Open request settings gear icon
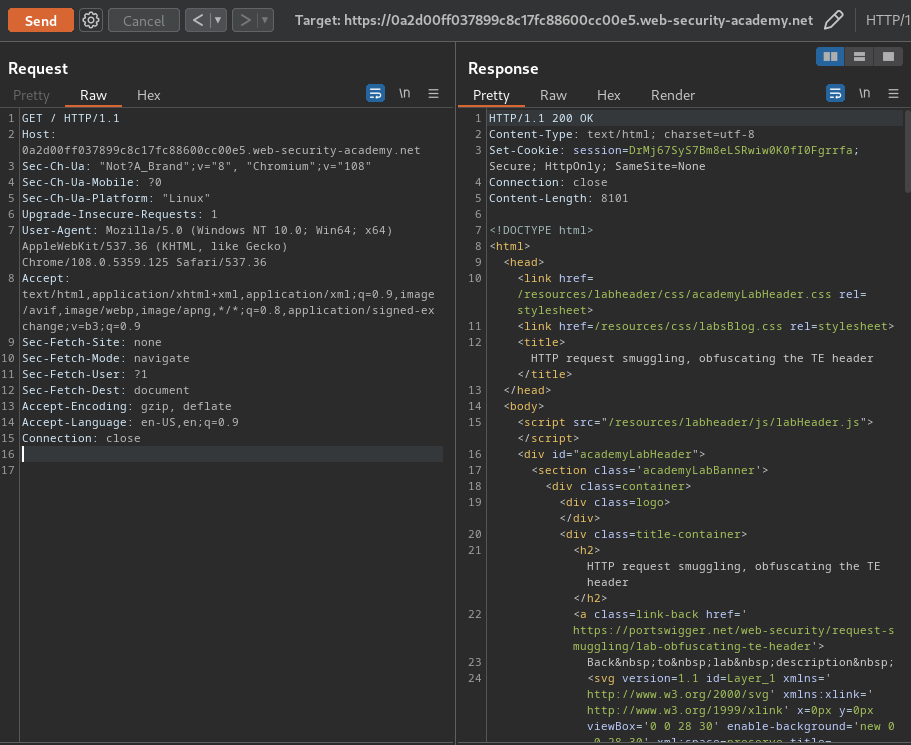This screenshot has height=745, width=911. click(x=91, y=20)
